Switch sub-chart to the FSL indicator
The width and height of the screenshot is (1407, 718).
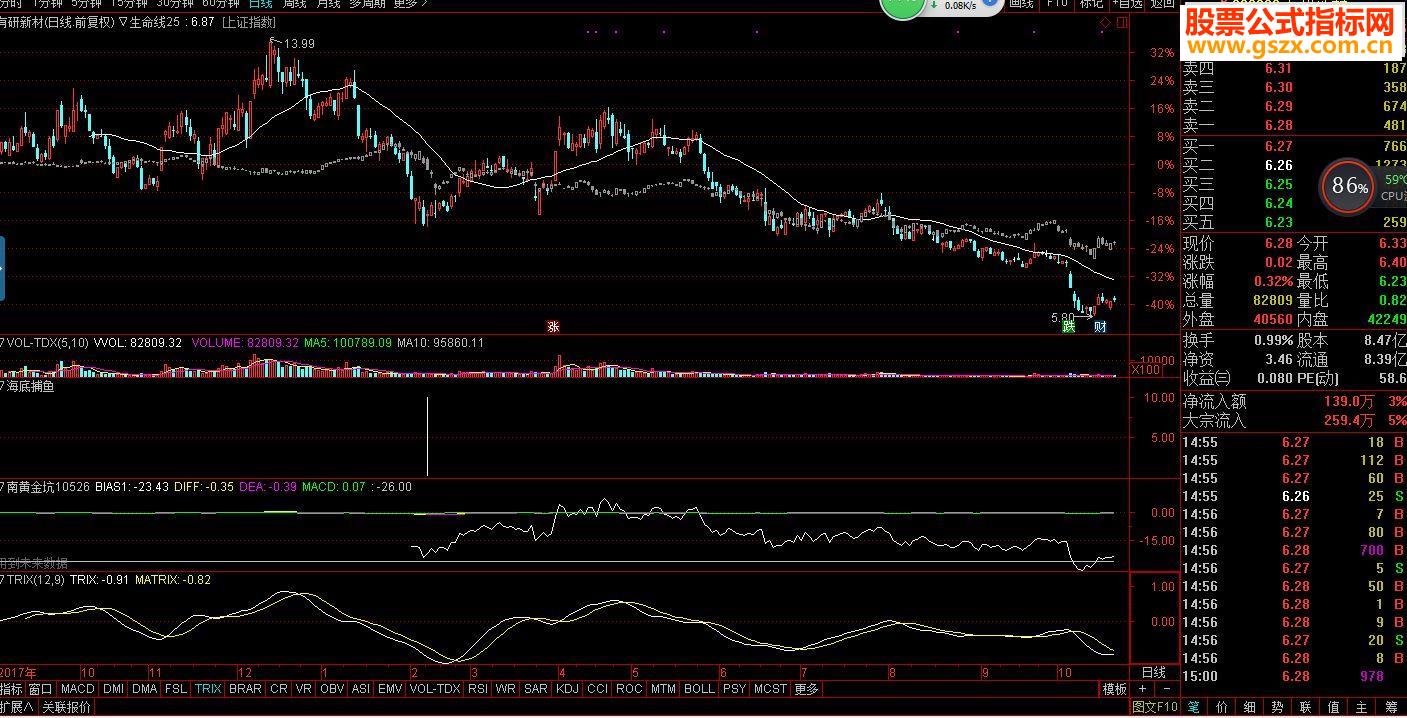pos(176,689)
